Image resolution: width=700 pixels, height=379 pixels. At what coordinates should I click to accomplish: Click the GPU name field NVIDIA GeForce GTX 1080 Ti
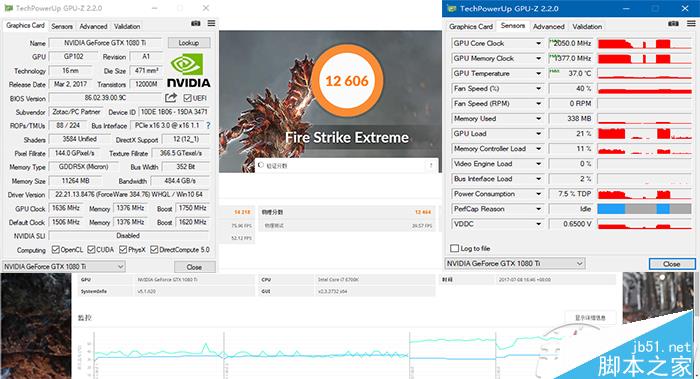(105, 43)
